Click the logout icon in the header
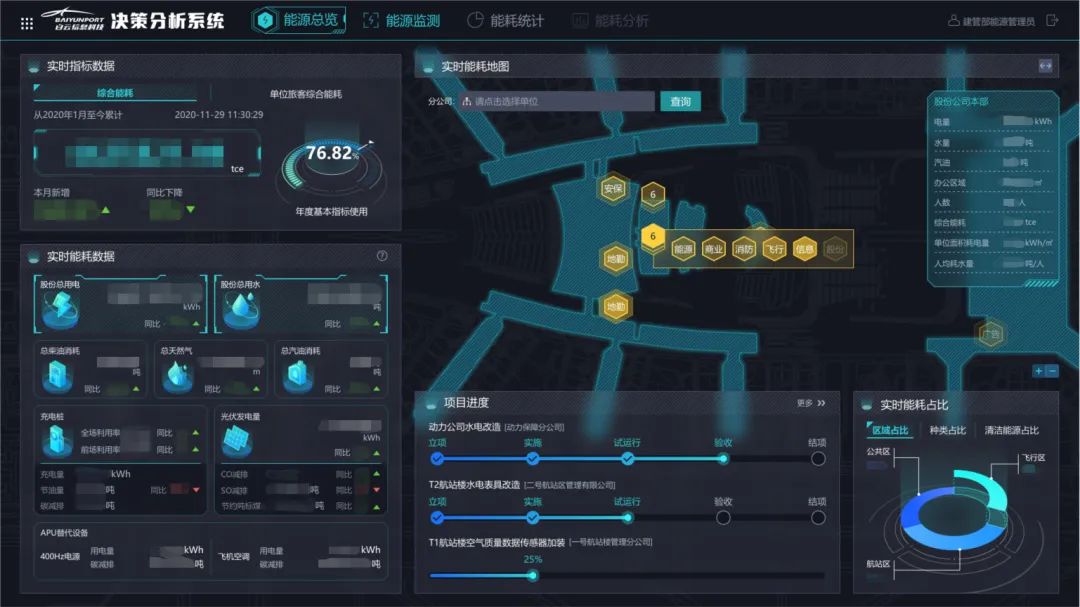 tap(1052, 21)
